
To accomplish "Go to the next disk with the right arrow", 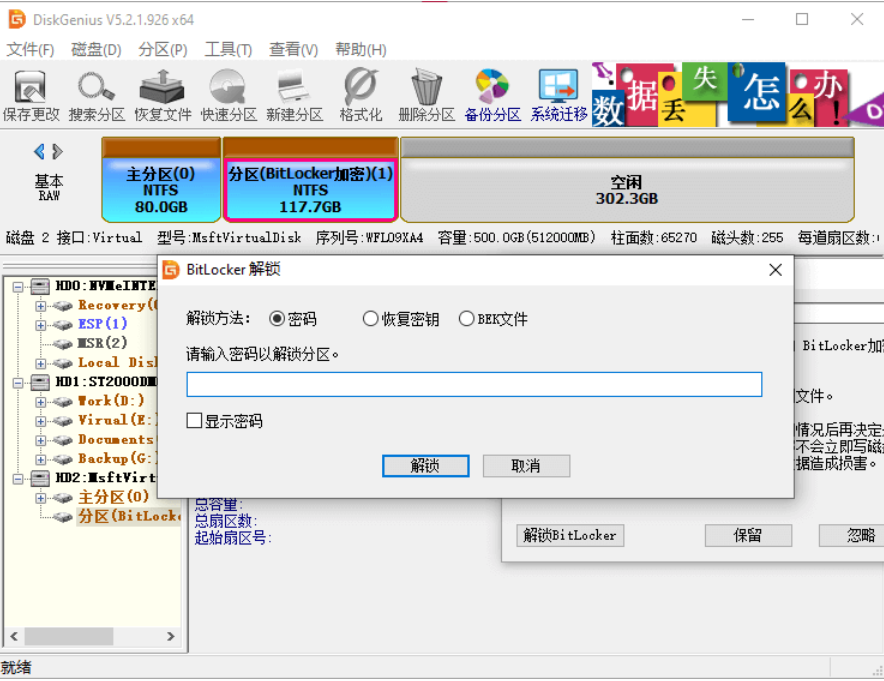I will 57,152.
